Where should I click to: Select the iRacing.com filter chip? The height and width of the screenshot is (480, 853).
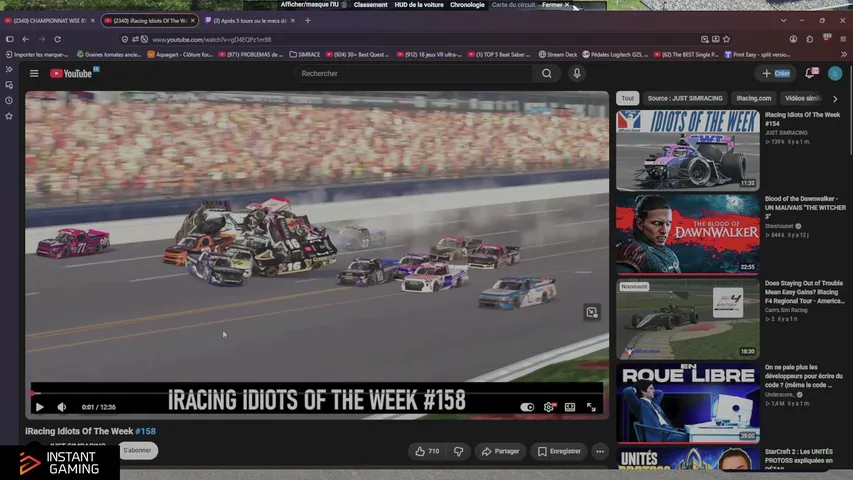753,99
